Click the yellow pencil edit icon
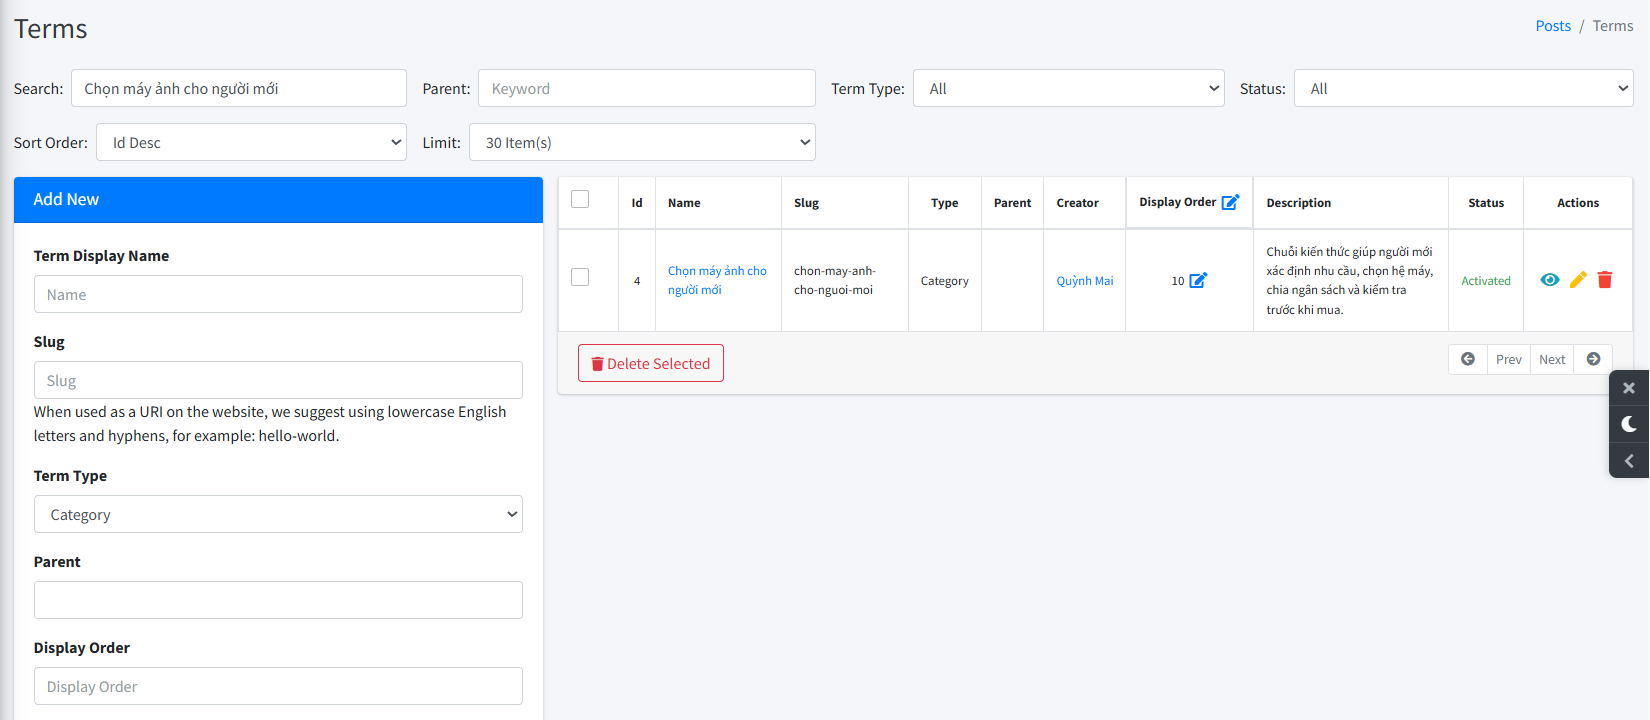The height and width of the screenshot is (720, 1650). [1578, 280]
